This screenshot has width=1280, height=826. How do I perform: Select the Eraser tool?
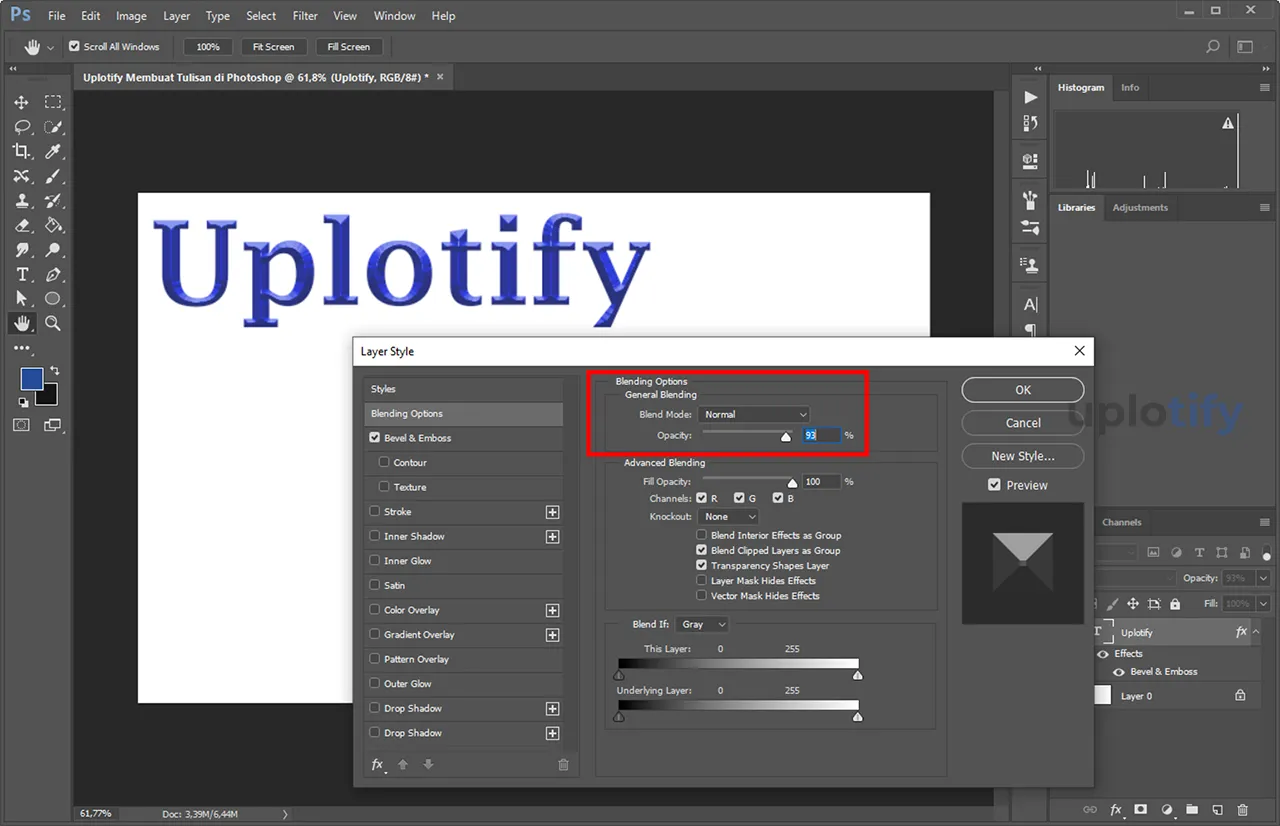pos(21,225)
